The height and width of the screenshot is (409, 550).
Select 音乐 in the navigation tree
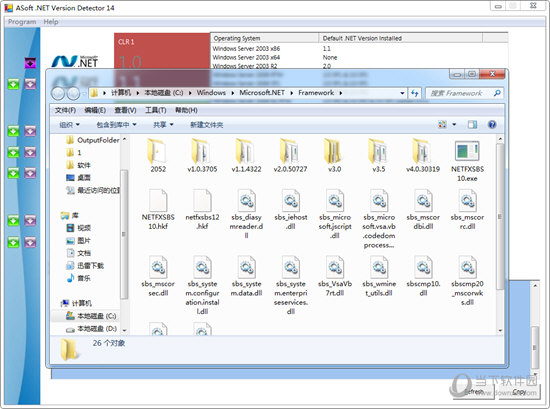[x=79, y=278]
